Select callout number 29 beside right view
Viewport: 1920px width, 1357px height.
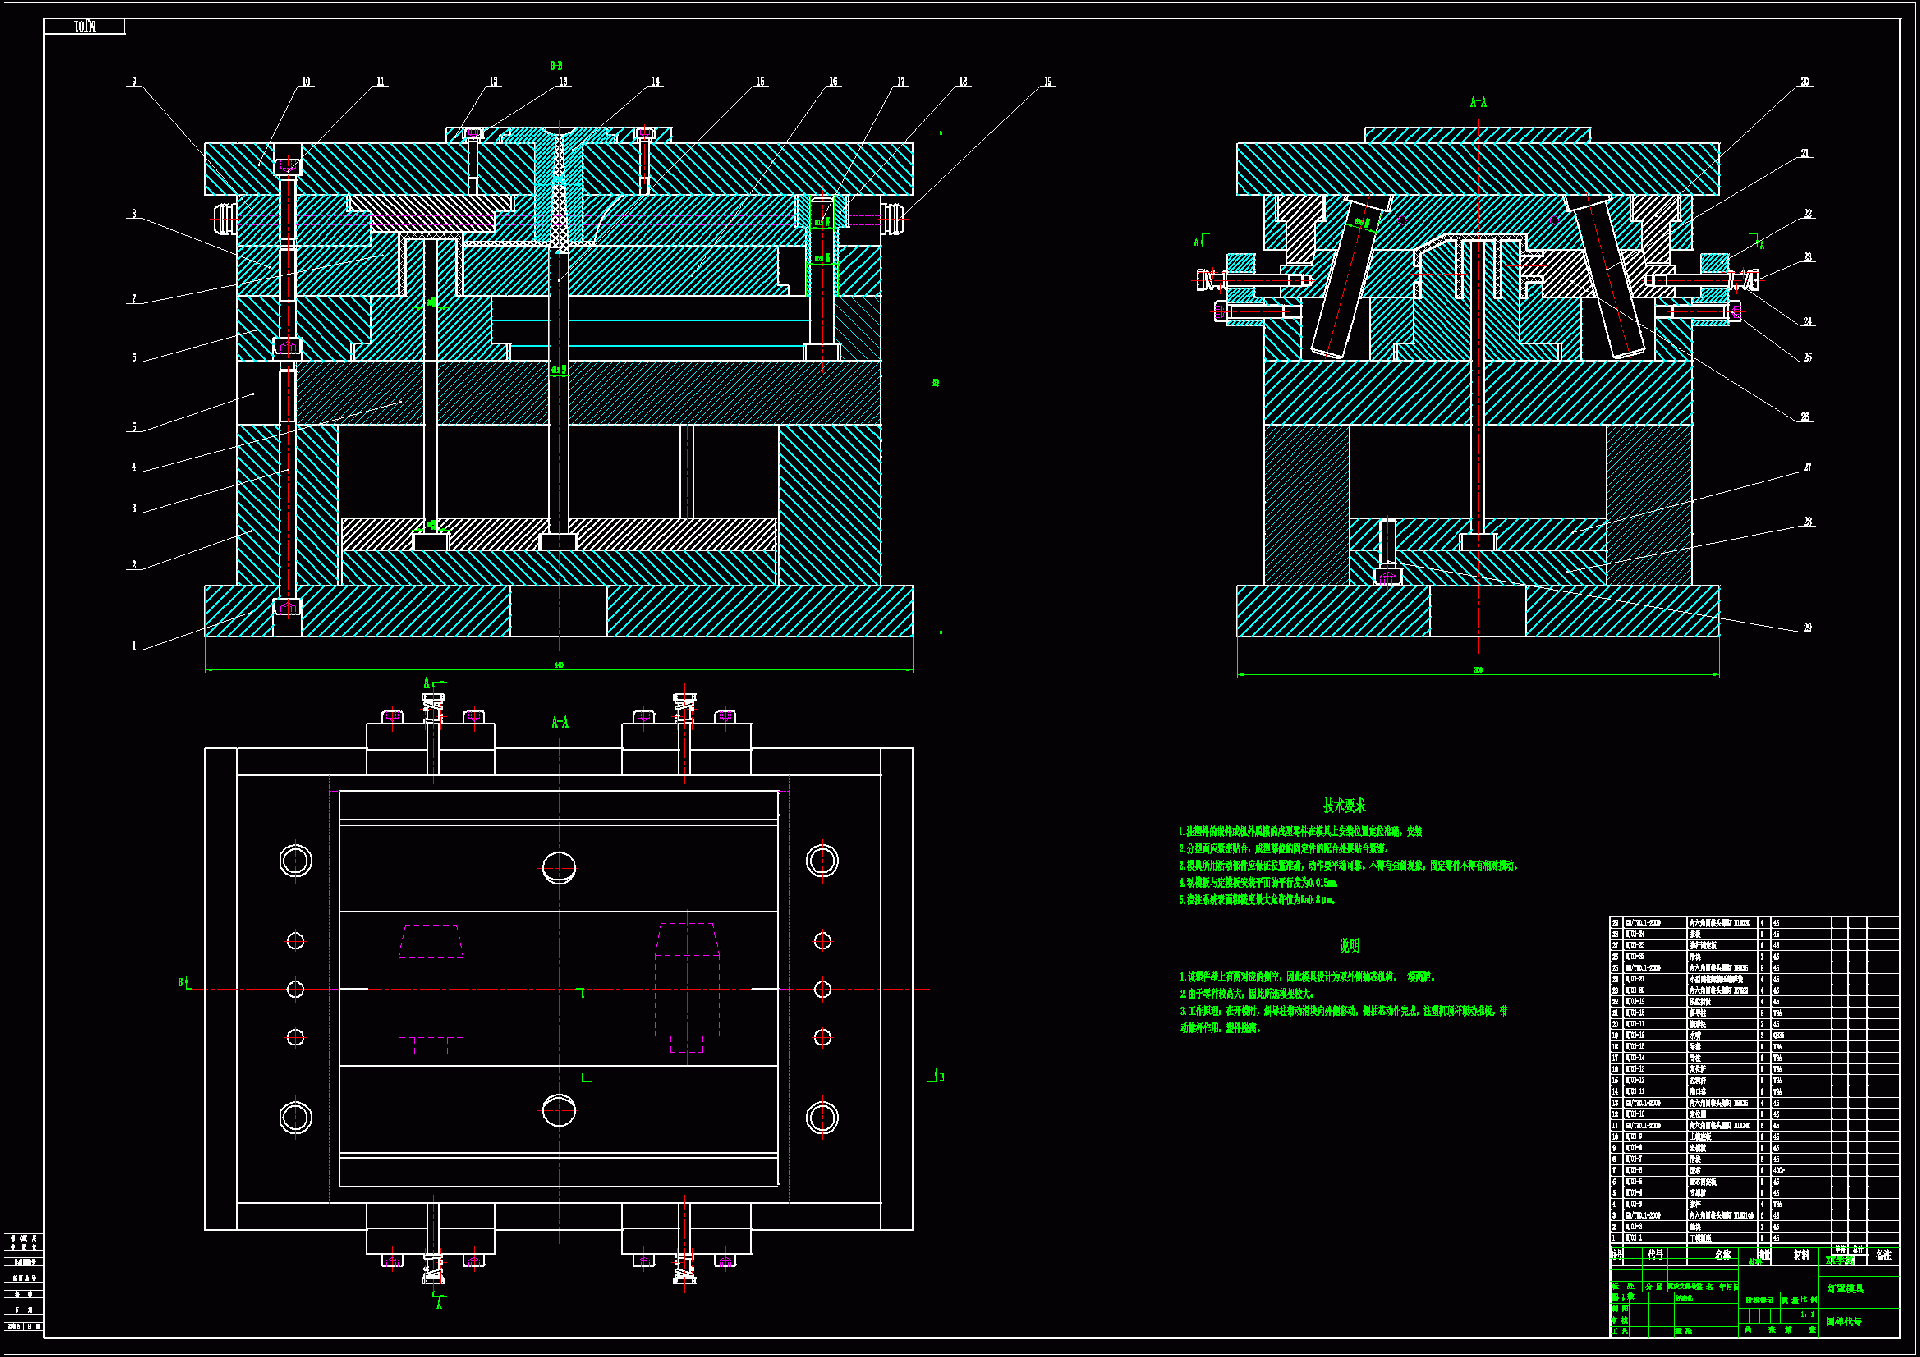coord(1807,628)
